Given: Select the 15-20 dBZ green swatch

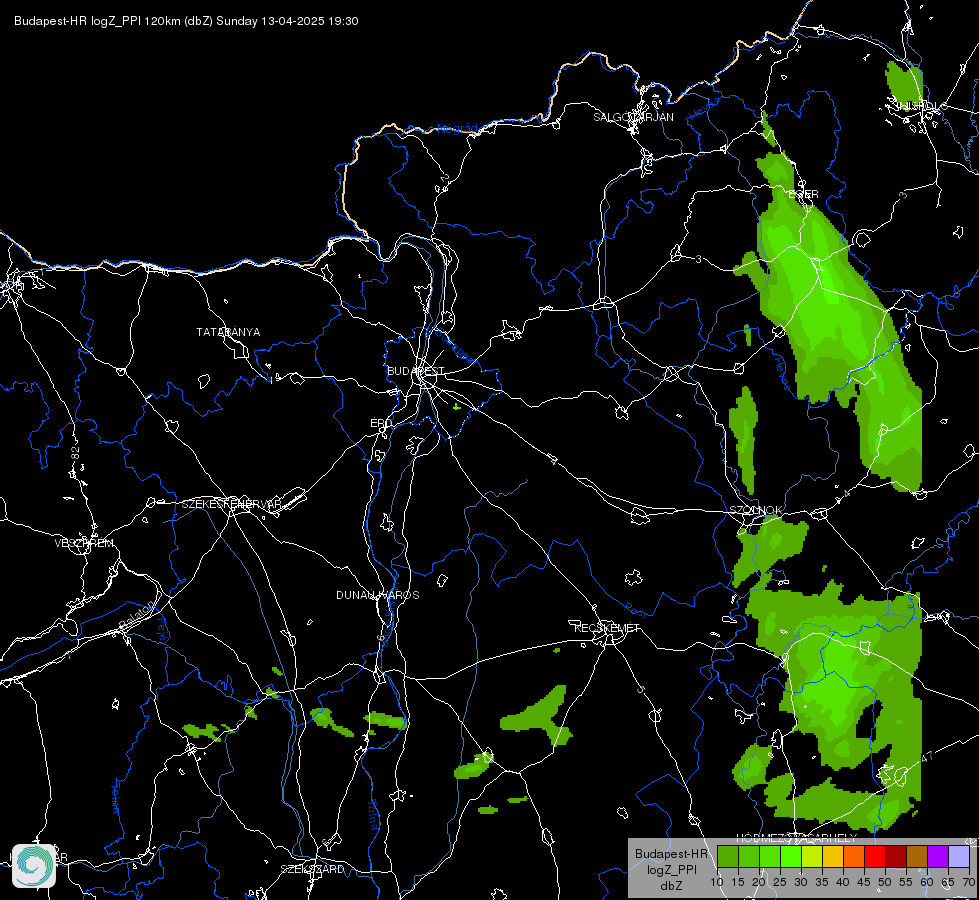Looking at the screenshot, I should pos(749,856).
